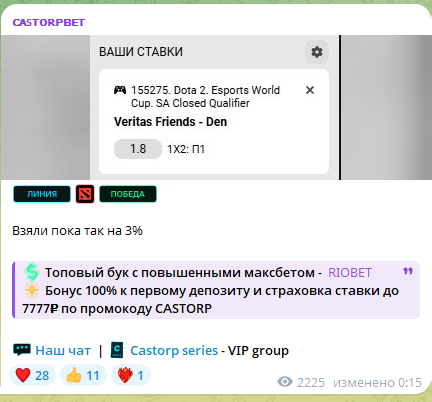Add a thumbs up reaction (11)
The width and height of the screenshot is (432, 402).
click(x=83, y=375)
